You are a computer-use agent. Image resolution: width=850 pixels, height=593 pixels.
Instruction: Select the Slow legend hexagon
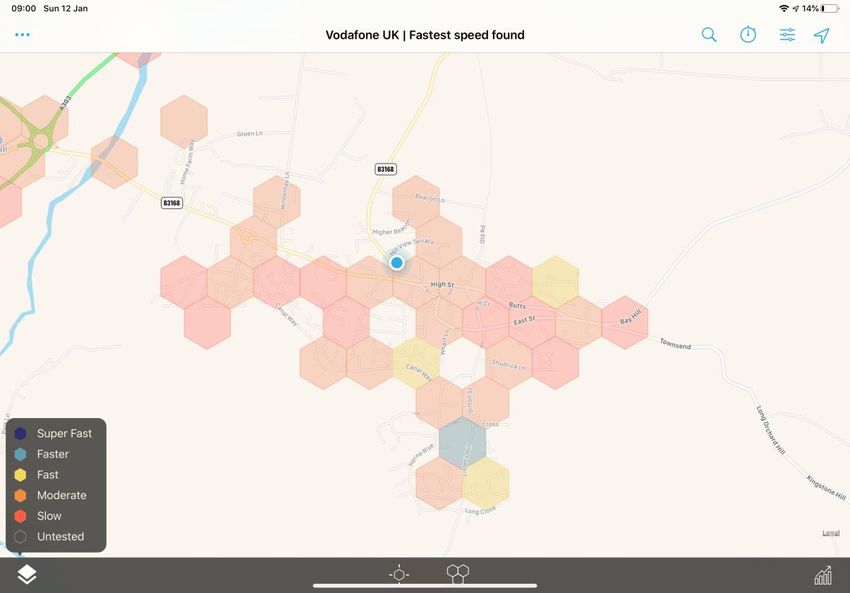20,516
